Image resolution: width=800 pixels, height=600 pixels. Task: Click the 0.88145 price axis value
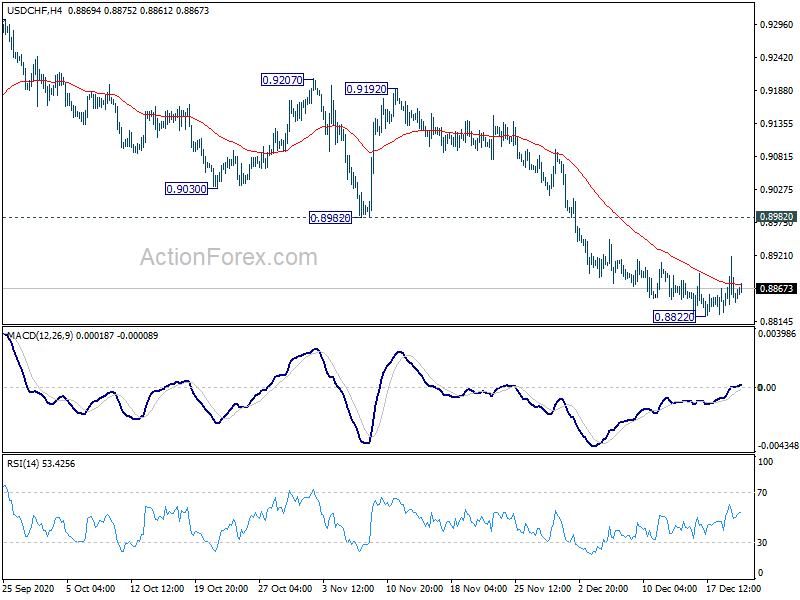point(777,321)
